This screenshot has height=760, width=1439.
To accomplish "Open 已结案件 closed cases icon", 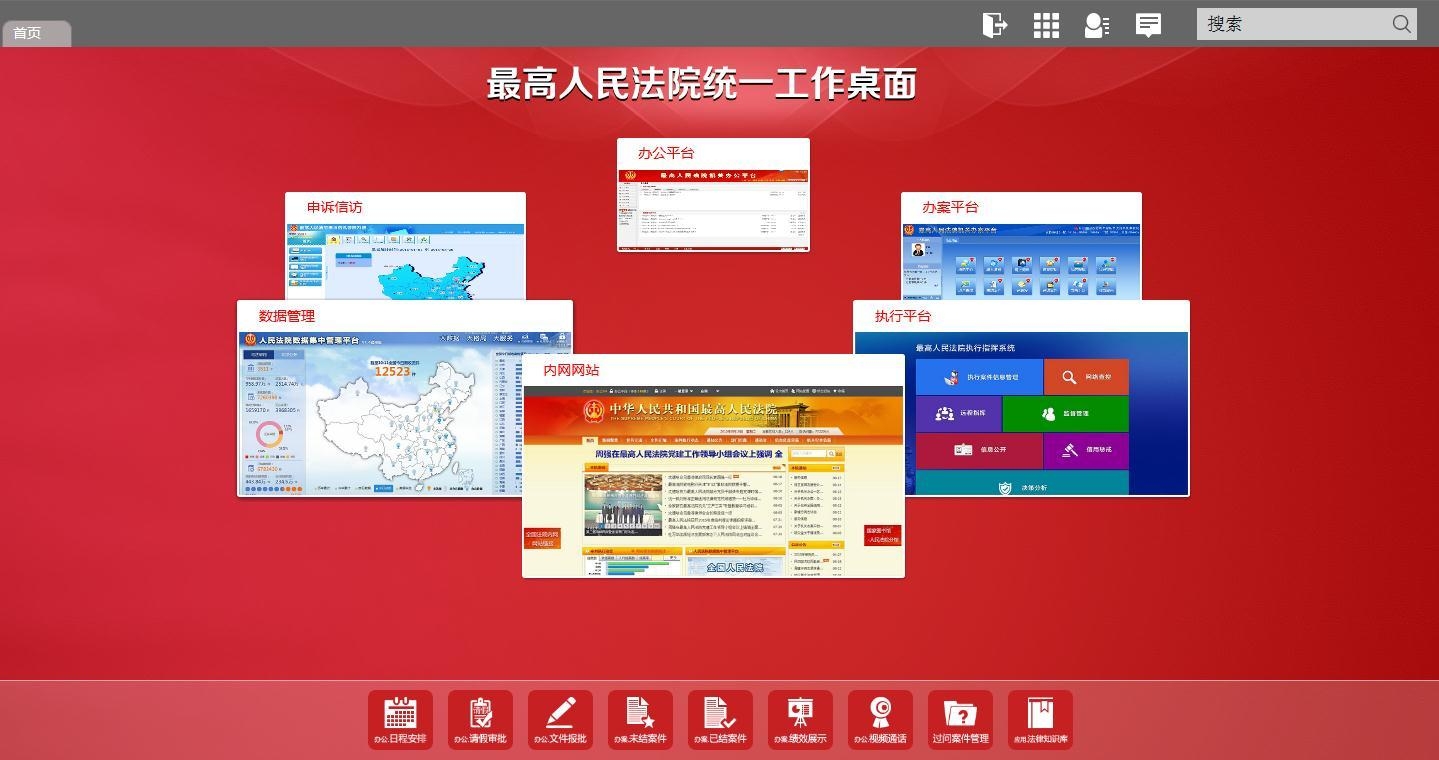I will (x=720, y=719).
